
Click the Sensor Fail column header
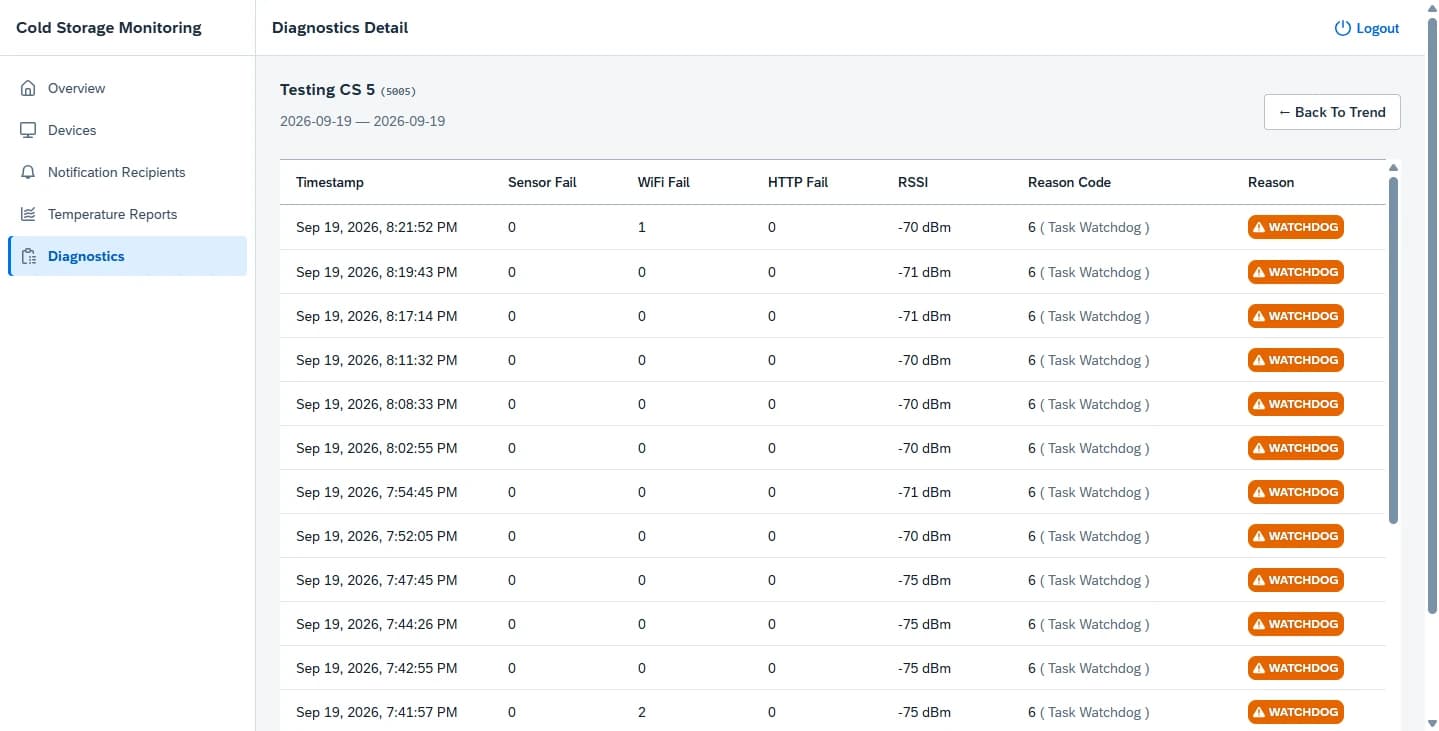(542, 182)
